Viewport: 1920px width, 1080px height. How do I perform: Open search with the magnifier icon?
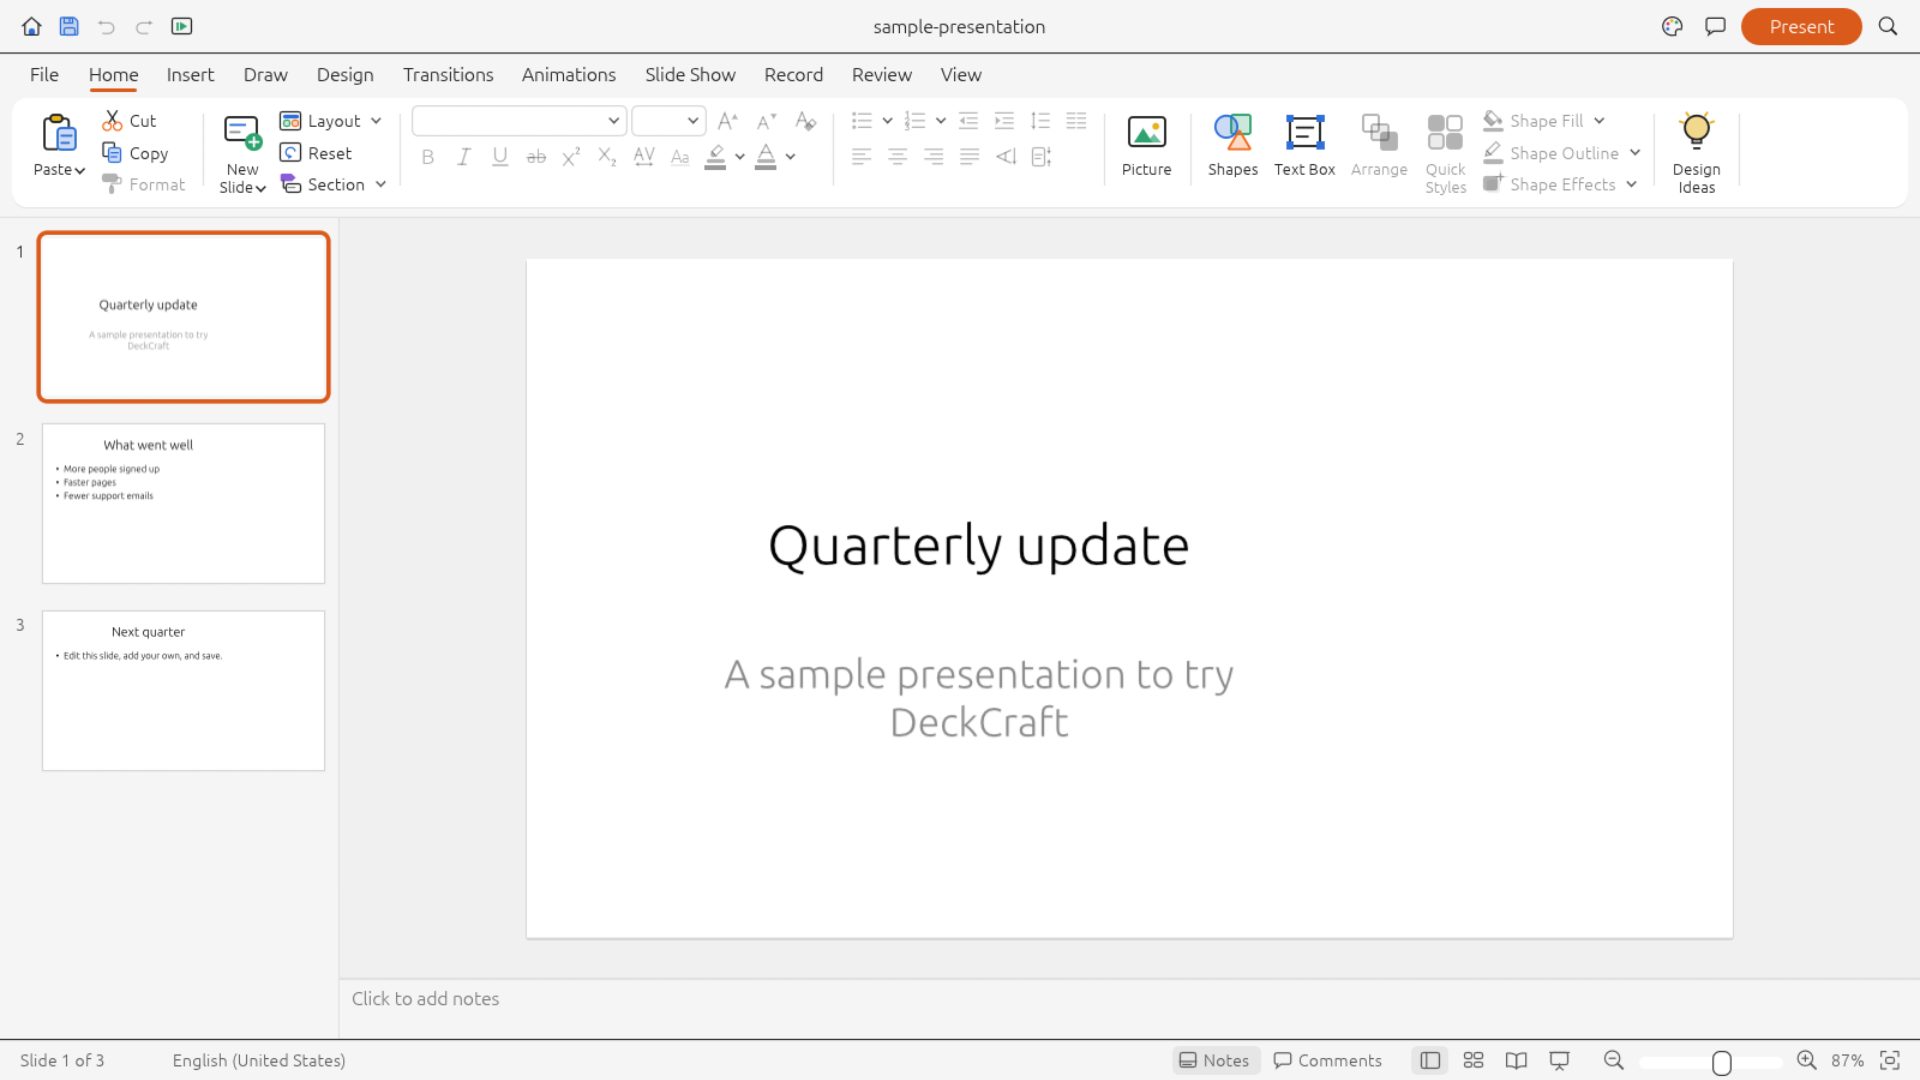click(1888, 27)
